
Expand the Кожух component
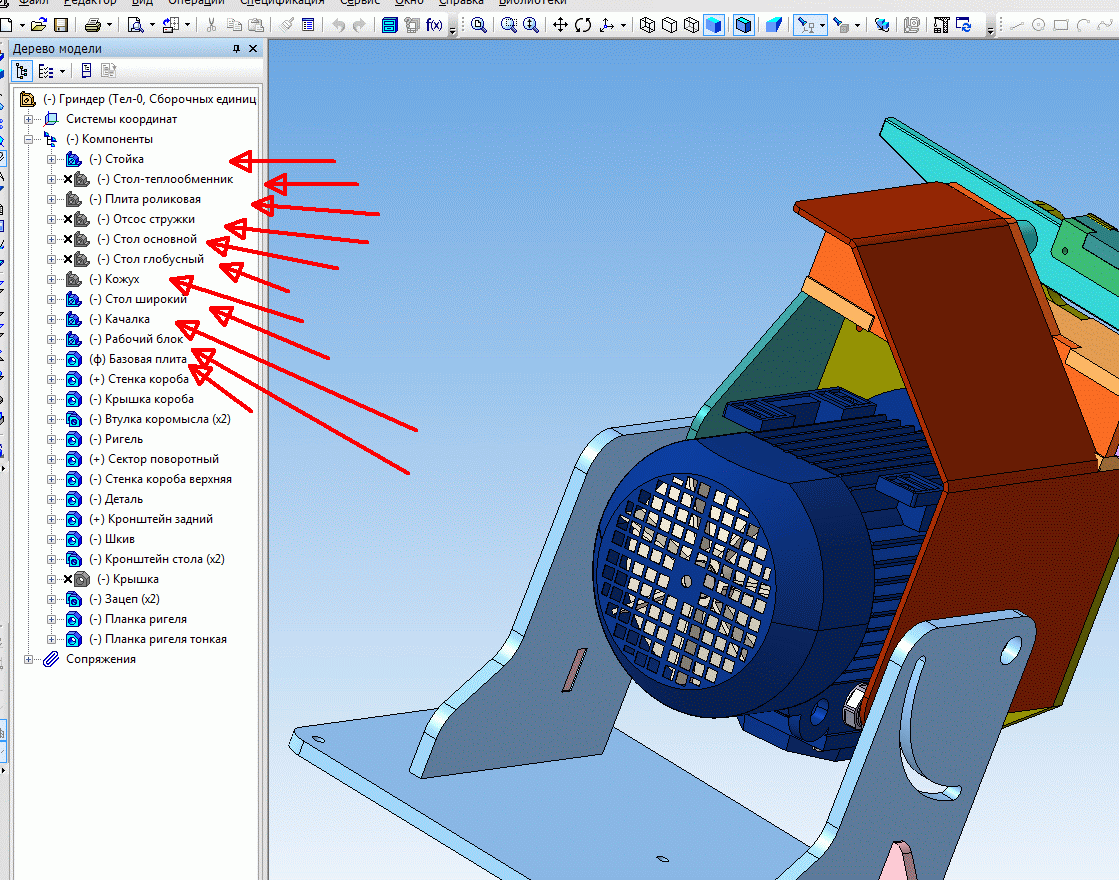[51, 279]
